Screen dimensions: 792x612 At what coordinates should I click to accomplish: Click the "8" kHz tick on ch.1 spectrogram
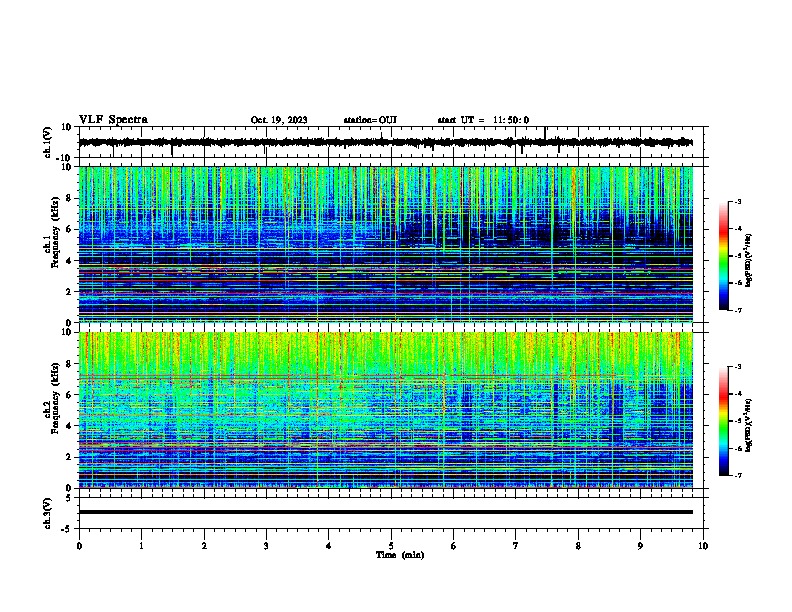[x=69, y=198]
